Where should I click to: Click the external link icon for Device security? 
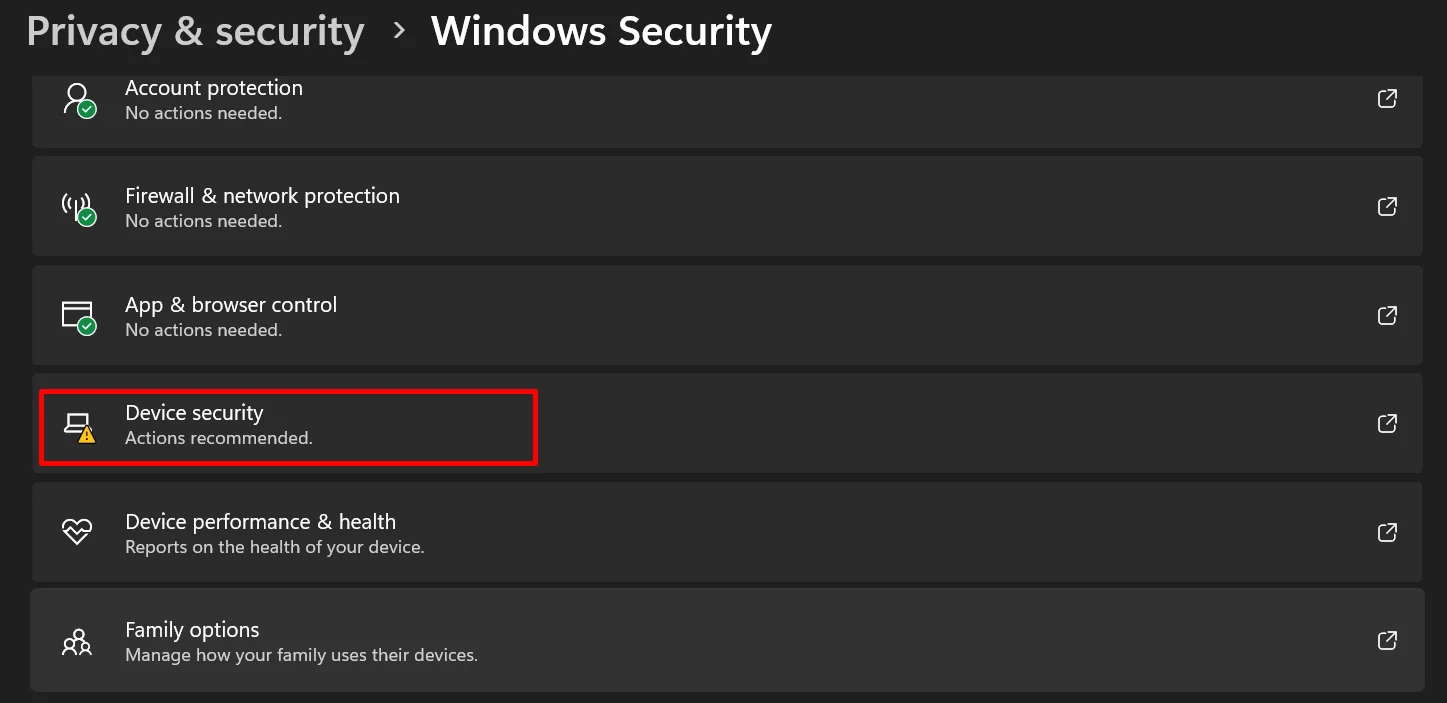[1387, 423]
